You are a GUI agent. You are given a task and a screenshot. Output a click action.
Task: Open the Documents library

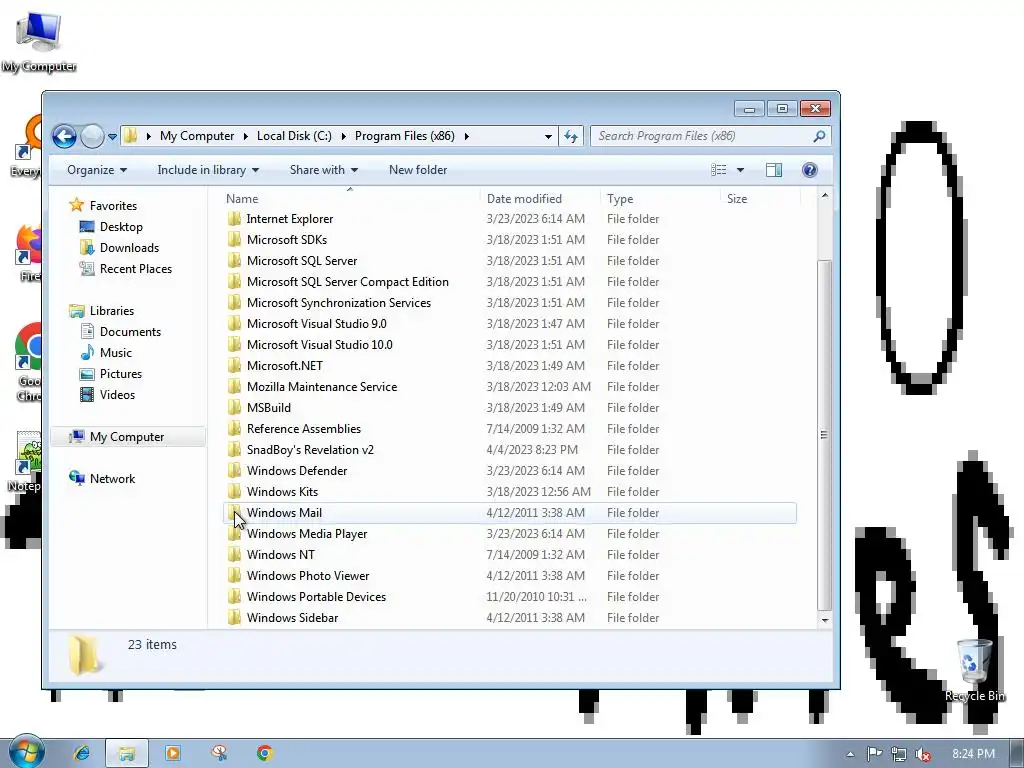coord(120,332)
